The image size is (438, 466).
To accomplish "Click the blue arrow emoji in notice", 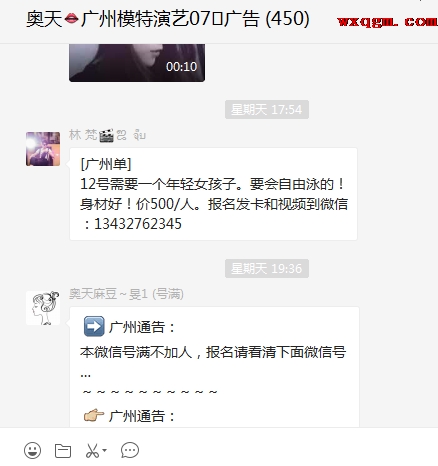I will 94,326.
